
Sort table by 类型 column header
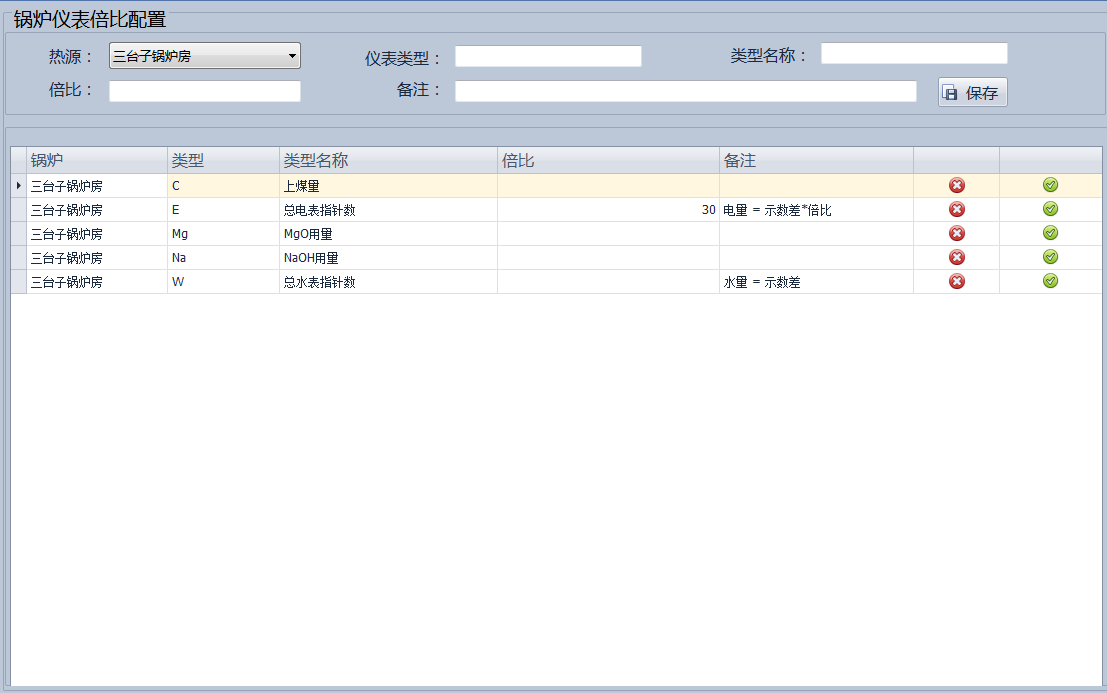pyautogui.click(x=222, y=160)
